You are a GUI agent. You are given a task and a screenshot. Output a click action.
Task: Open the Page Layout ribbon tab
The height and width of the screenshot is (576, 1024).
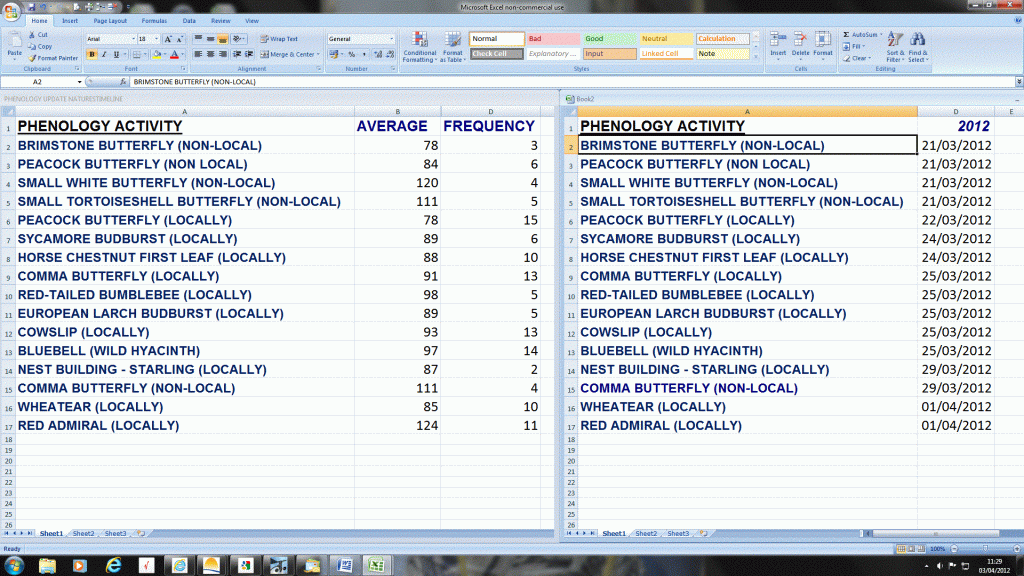[x=110, y=19]
